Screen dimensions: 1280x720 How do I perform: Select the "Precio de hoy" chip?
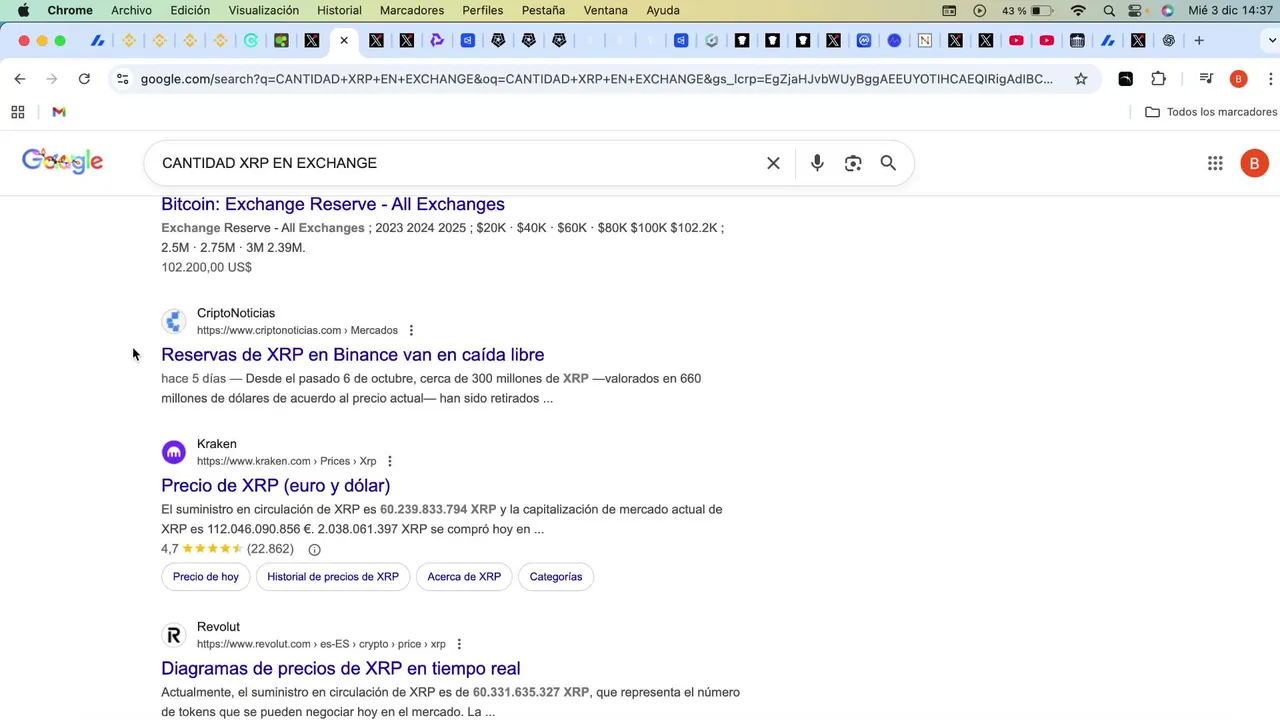(206, 577)
